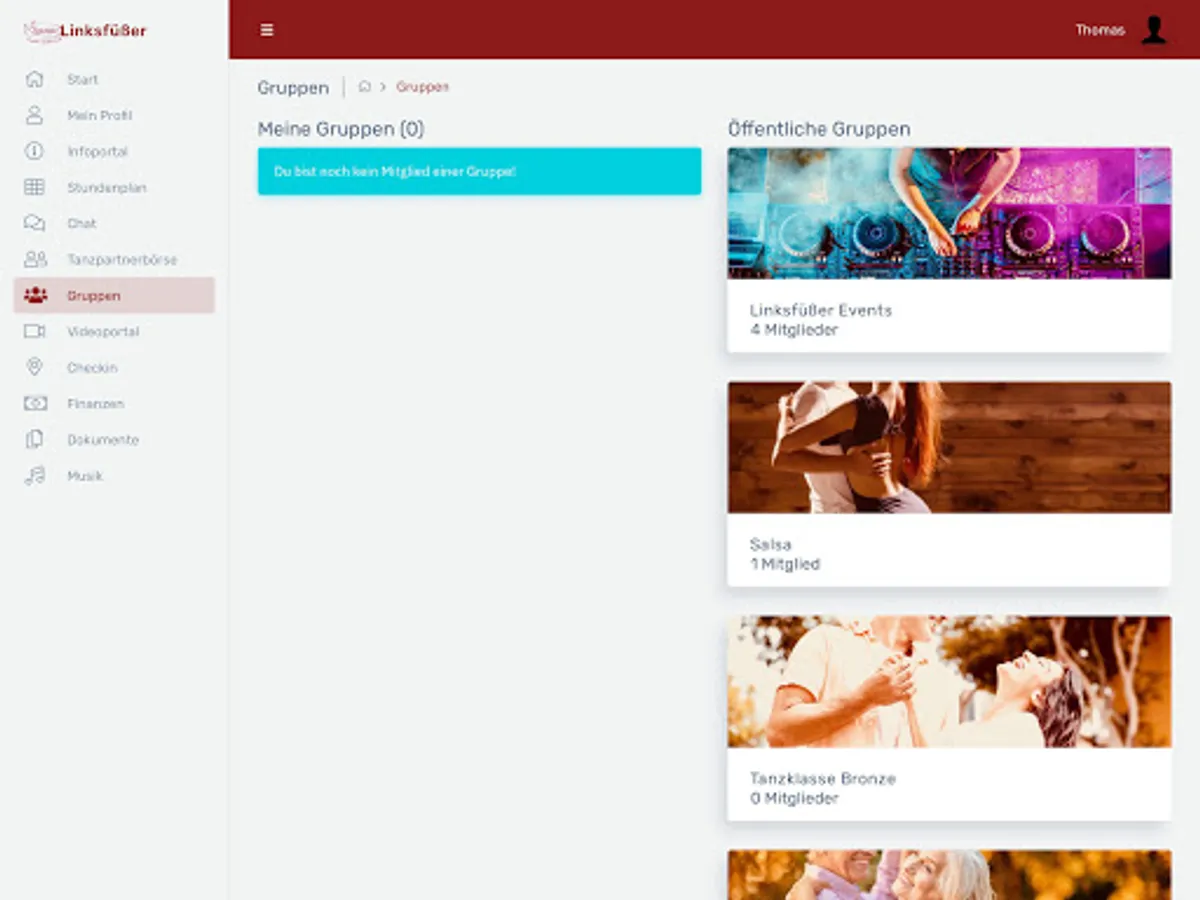Click the Gruppen breadcrumb link
The image size is (1200, 900).
click(x=422, y=87)
